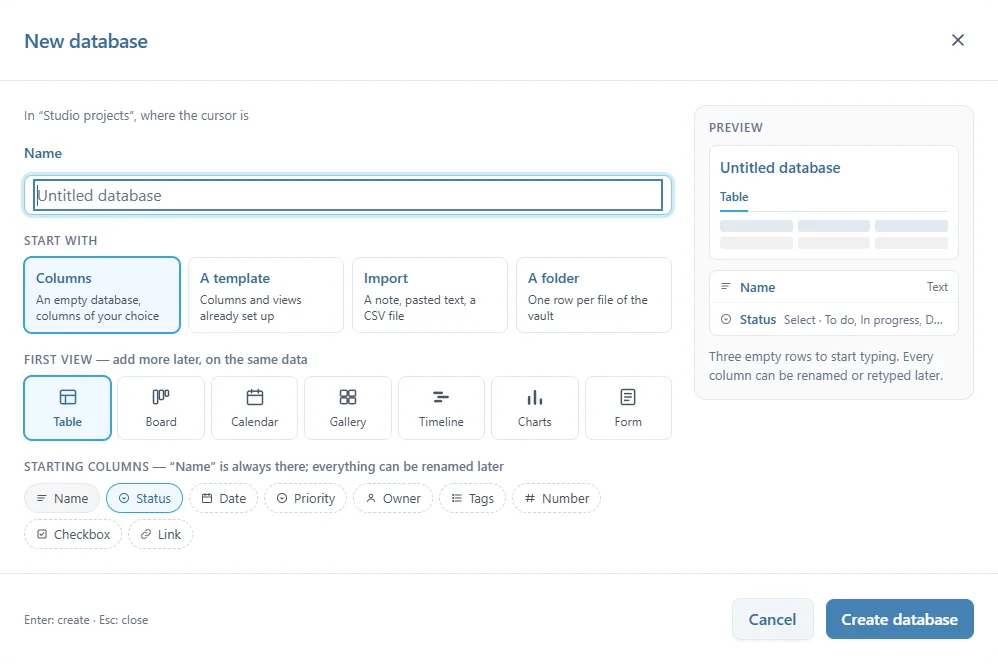Close the New database dialog
The width and height of the screenshot is (998, 664).
[957, 40]
